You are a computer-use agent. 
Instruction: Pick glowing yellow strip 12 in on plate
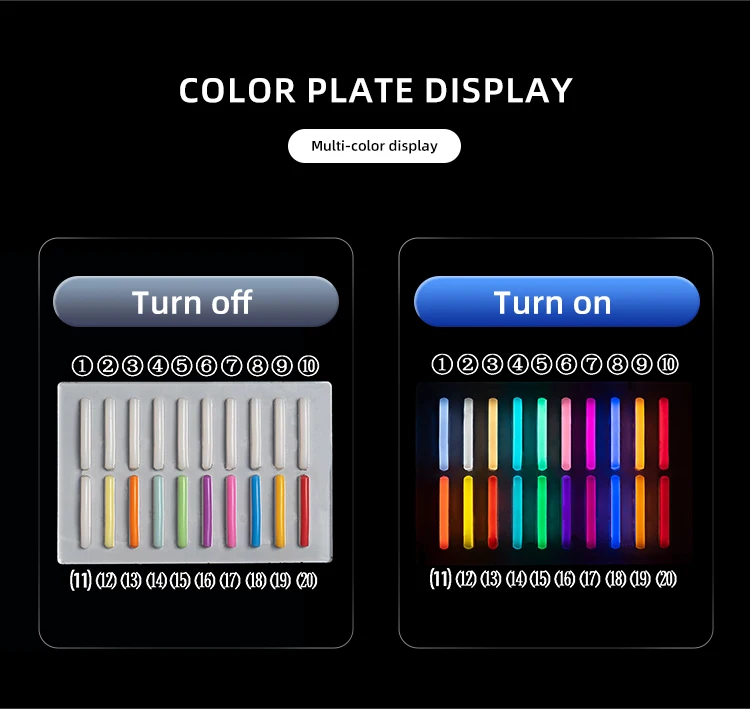tap(468, 512)
